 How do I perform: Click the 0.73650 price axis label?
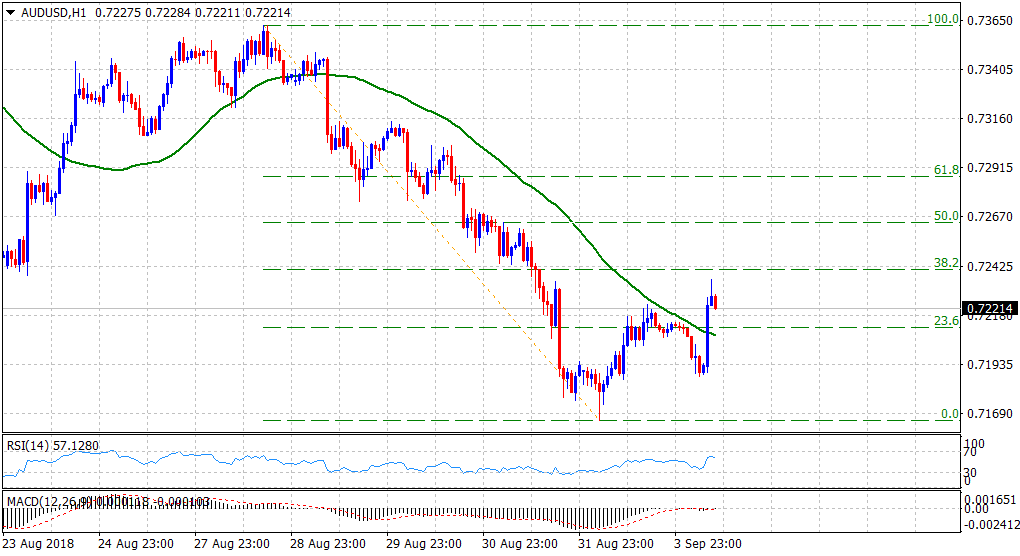(985, 21)
